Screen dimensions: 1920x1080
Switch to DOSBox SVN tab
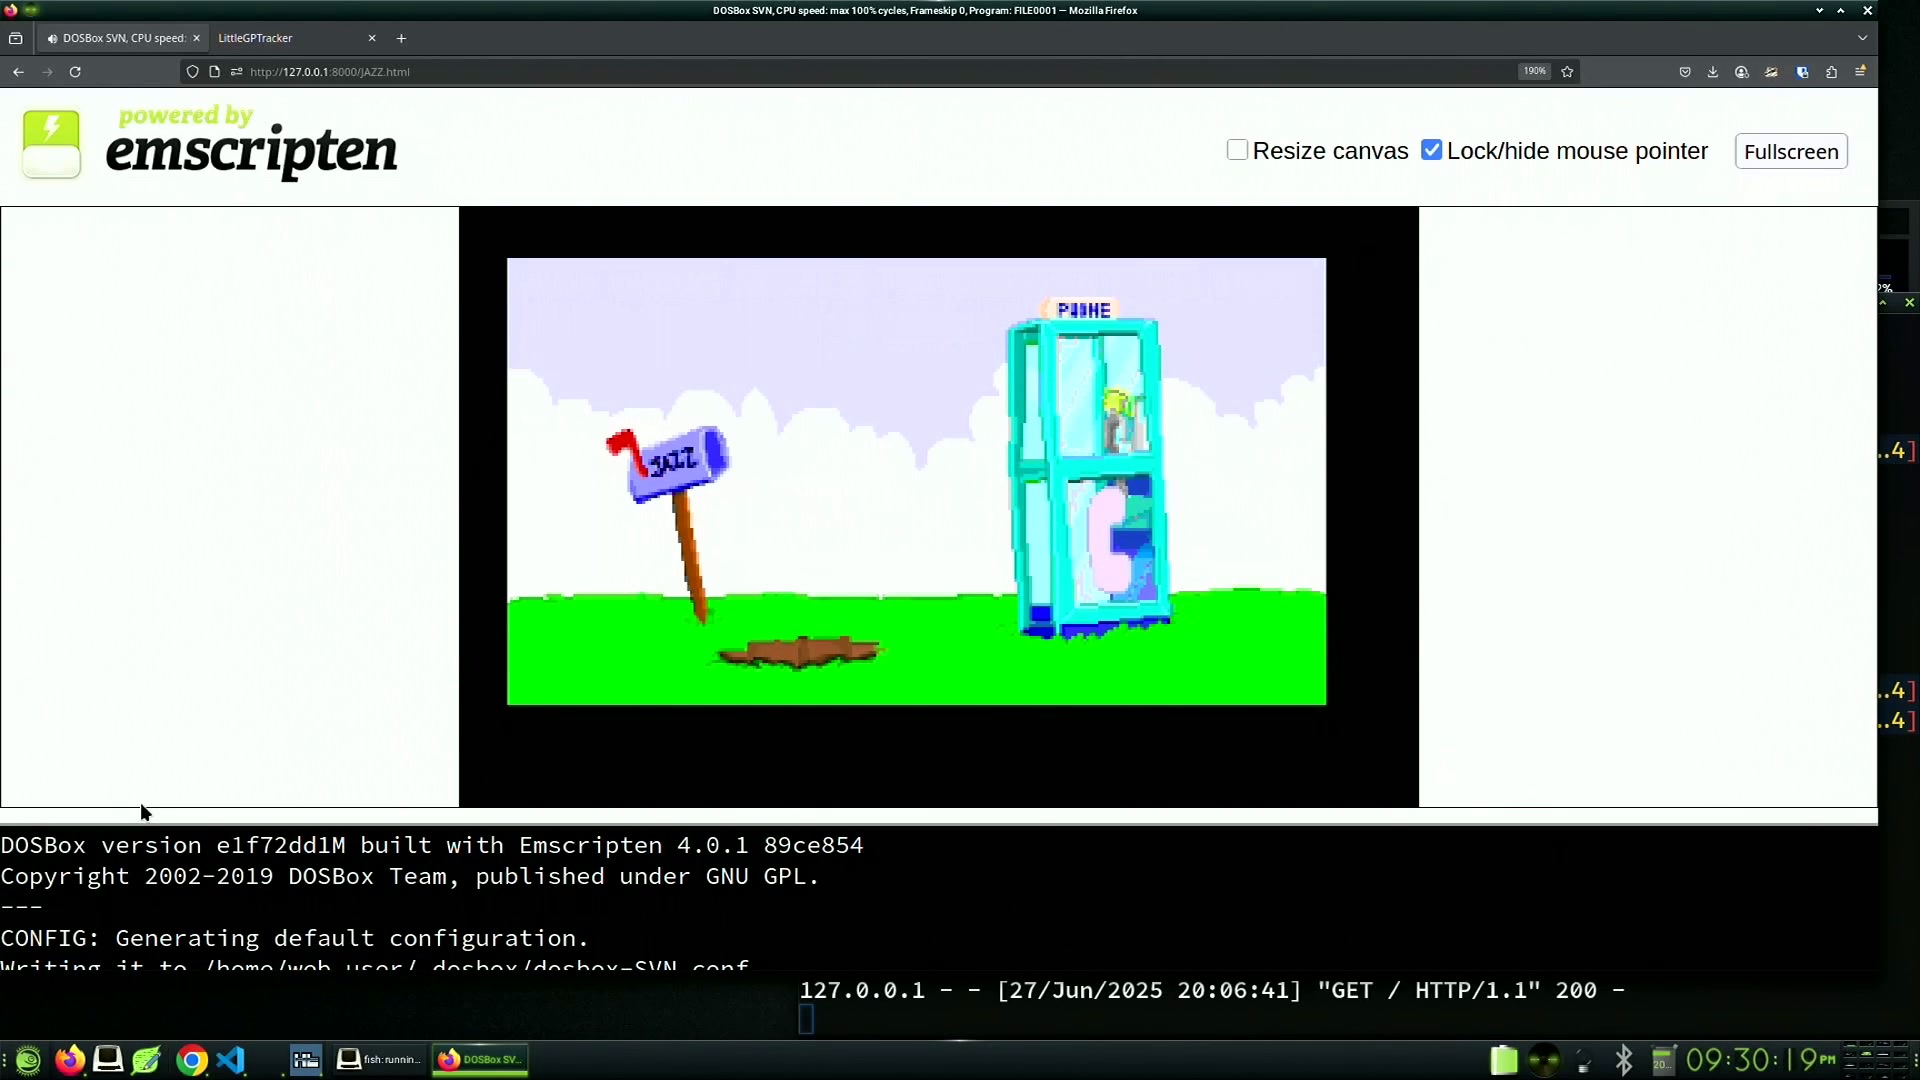pos(124,38)
